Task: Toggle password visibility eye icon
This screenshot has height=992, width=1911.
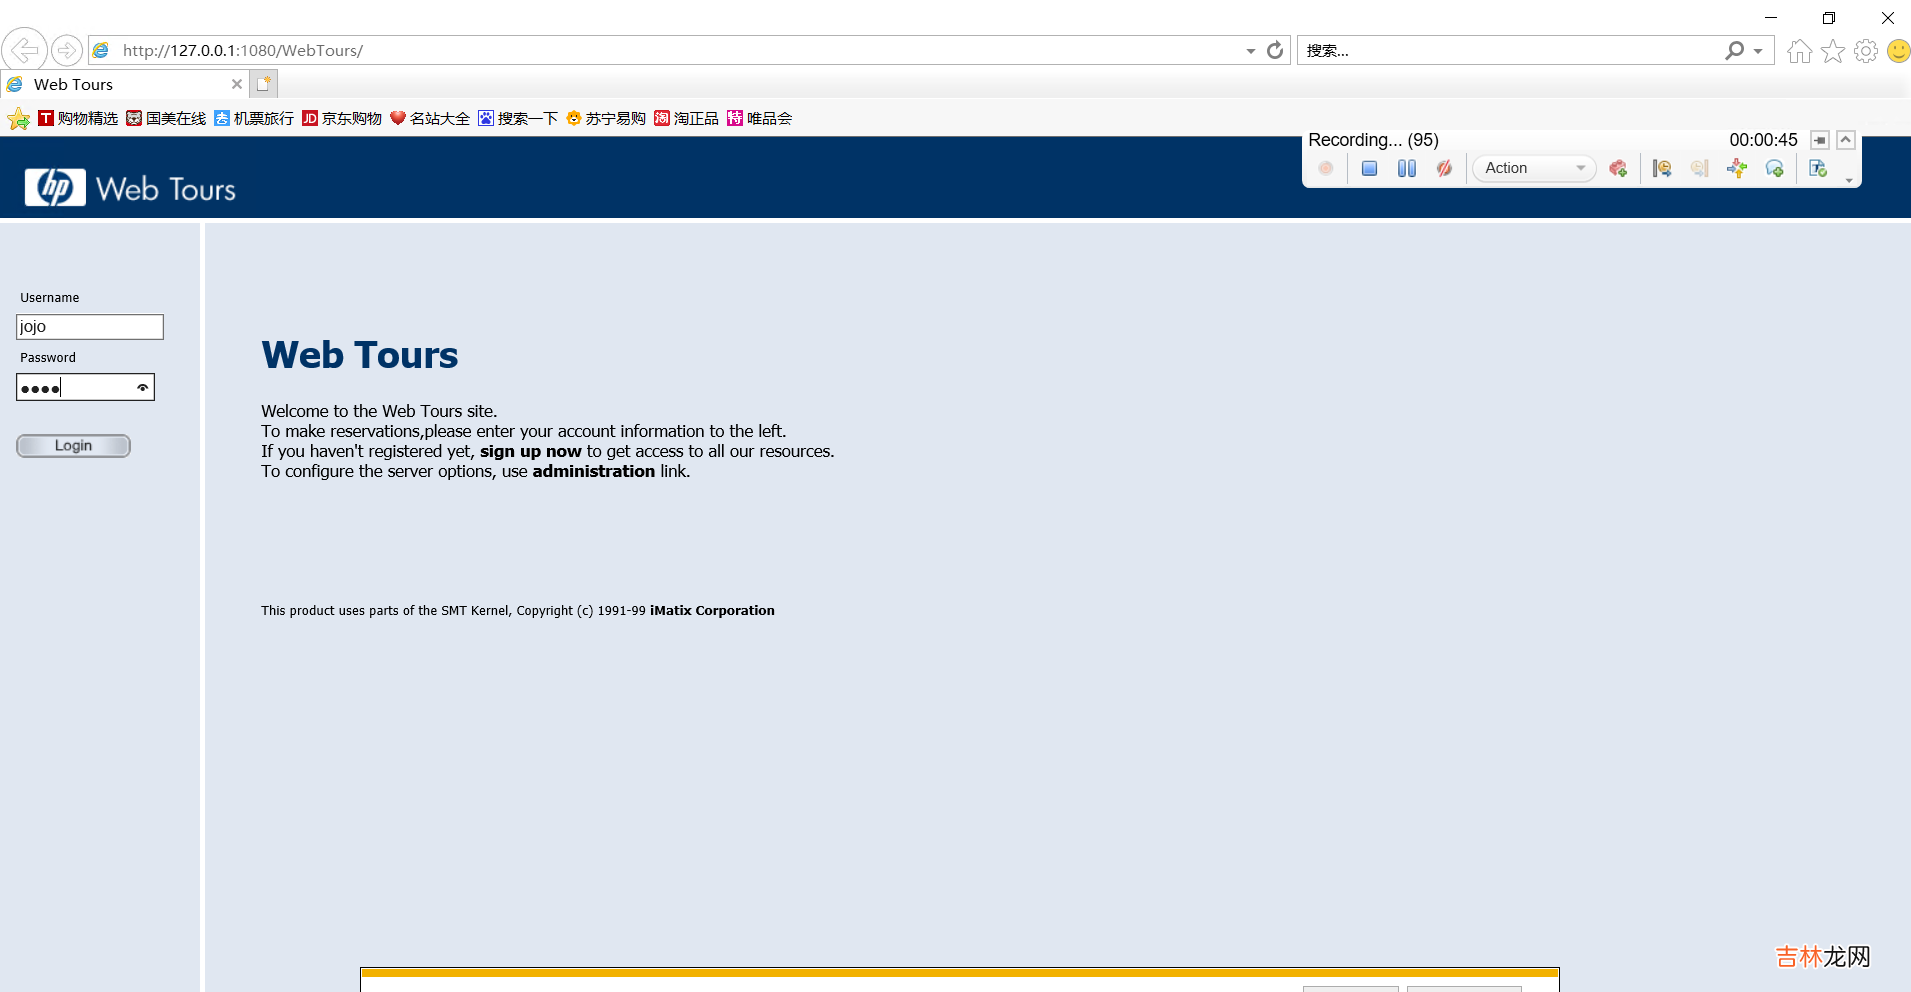Action: 143,388
